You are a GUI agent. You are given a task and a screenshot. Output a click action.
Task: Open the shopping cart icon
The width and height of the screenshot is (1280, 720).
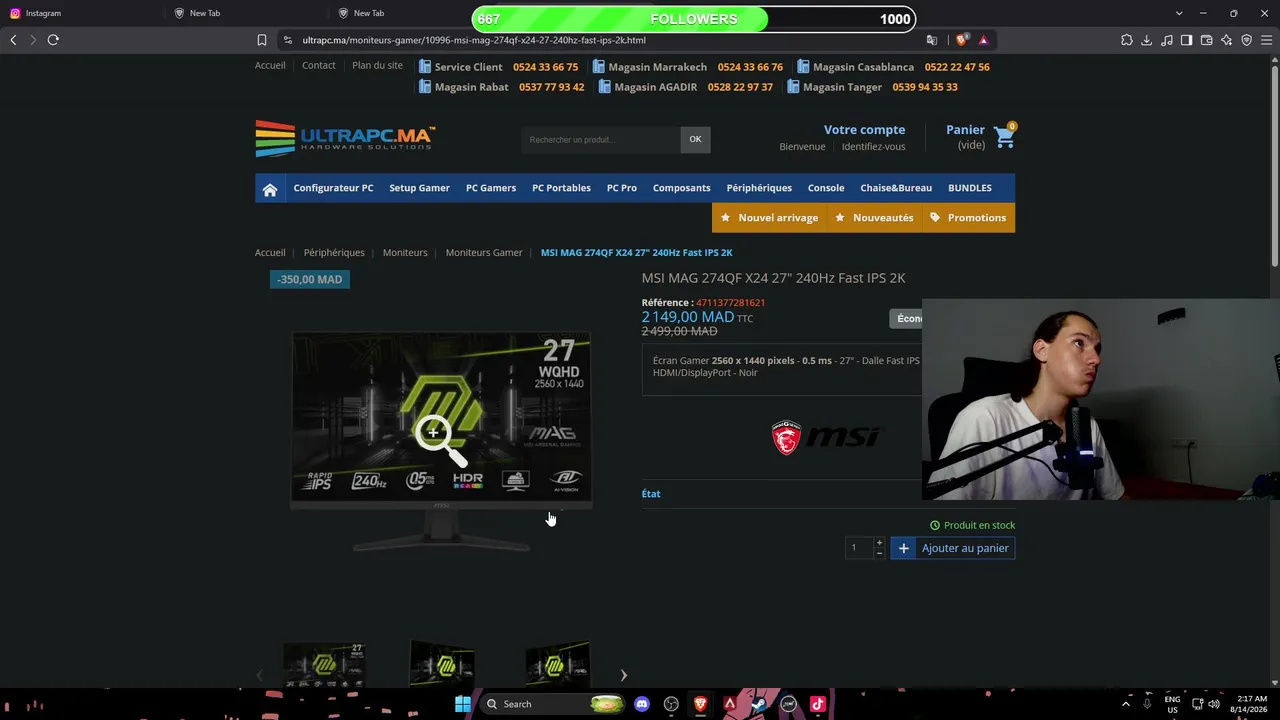click(x=1005, y=138)
